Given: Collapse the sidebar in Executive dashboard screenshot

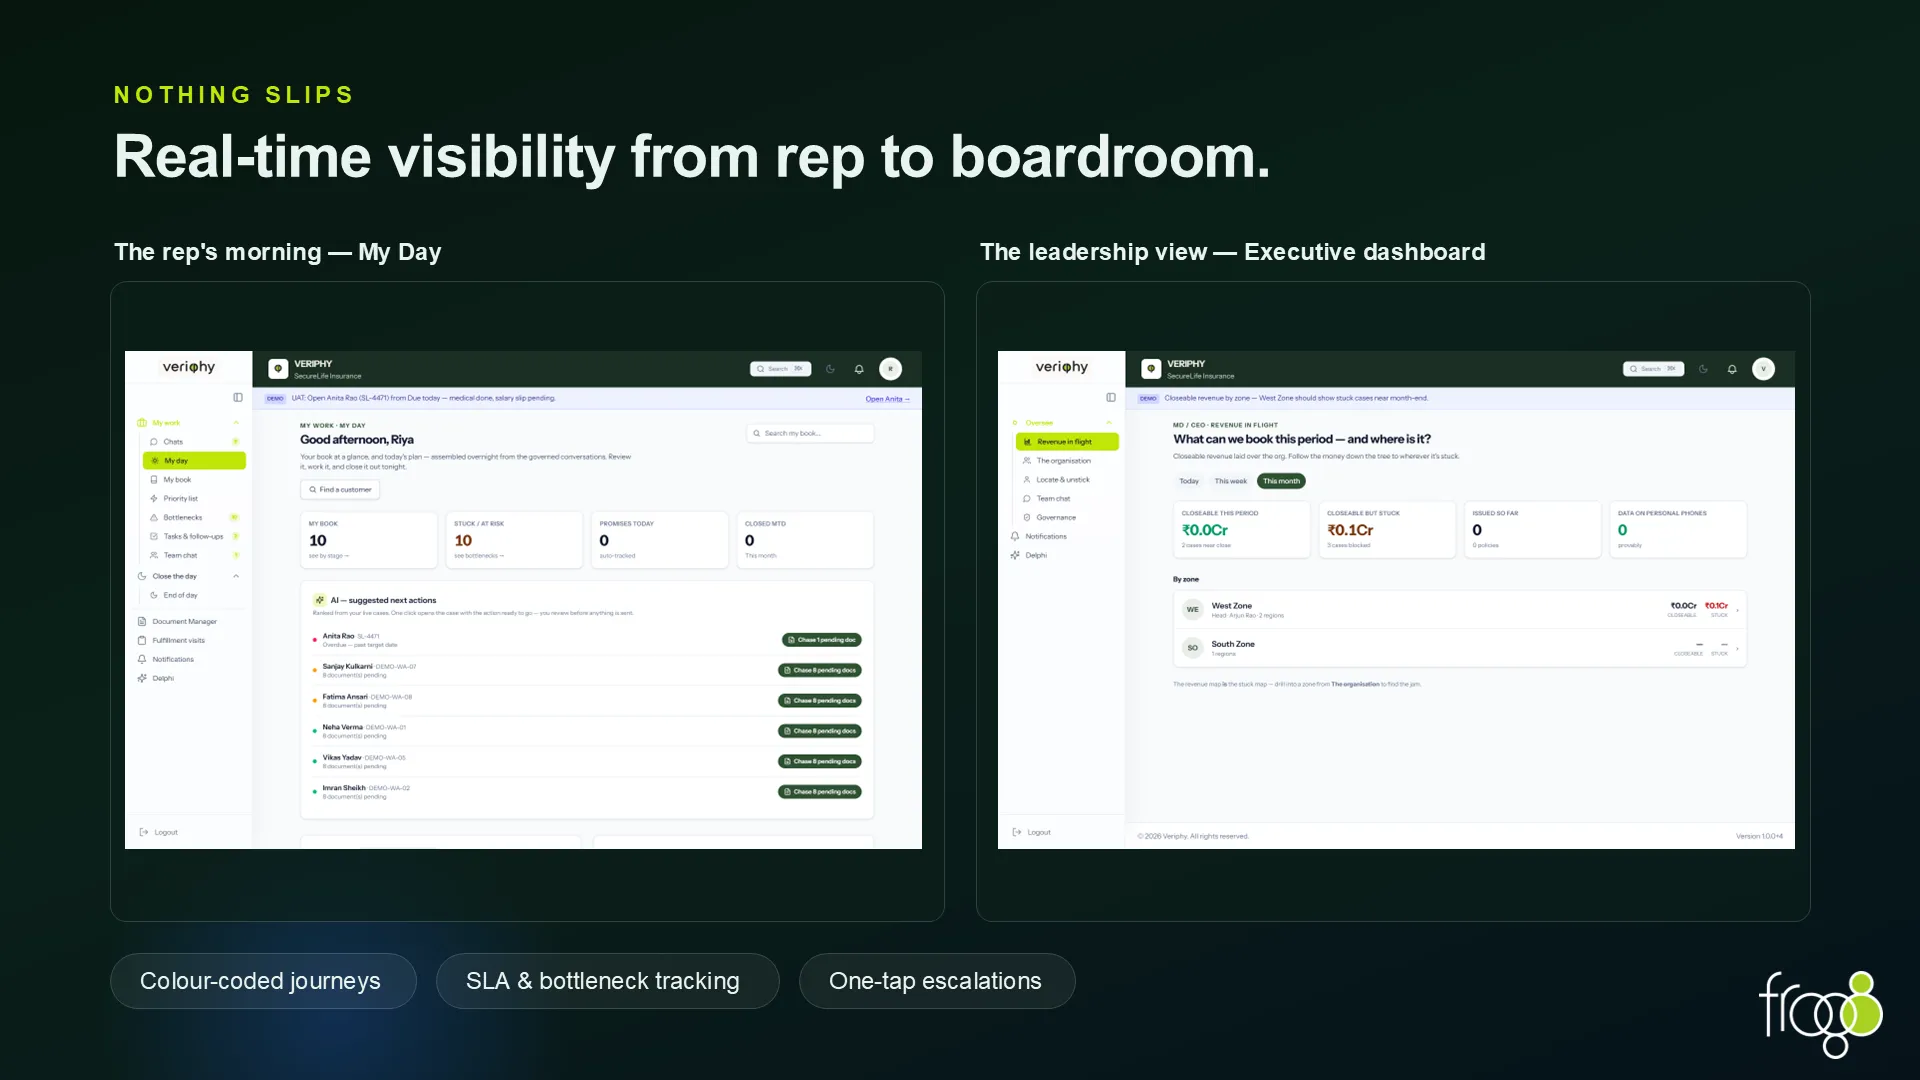Looking at the screenshot, I should 1111,397.
